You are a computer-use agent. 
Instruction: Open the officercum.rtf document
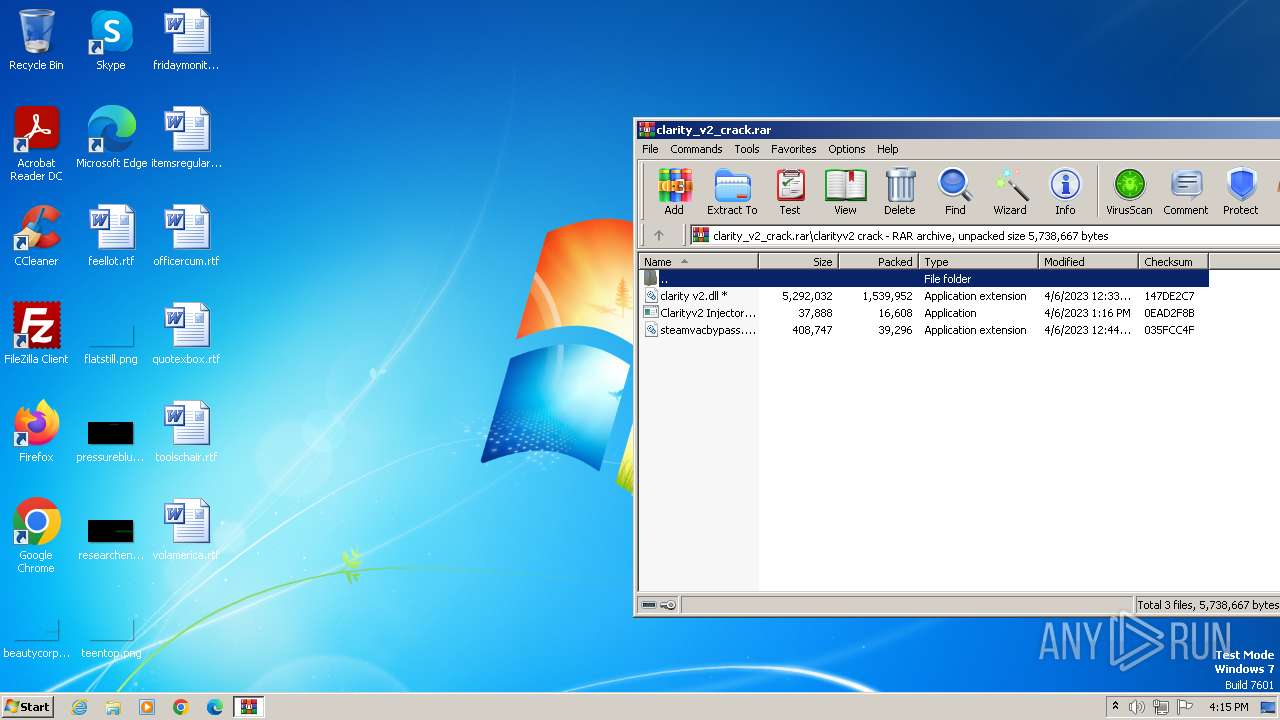point(186,236)
